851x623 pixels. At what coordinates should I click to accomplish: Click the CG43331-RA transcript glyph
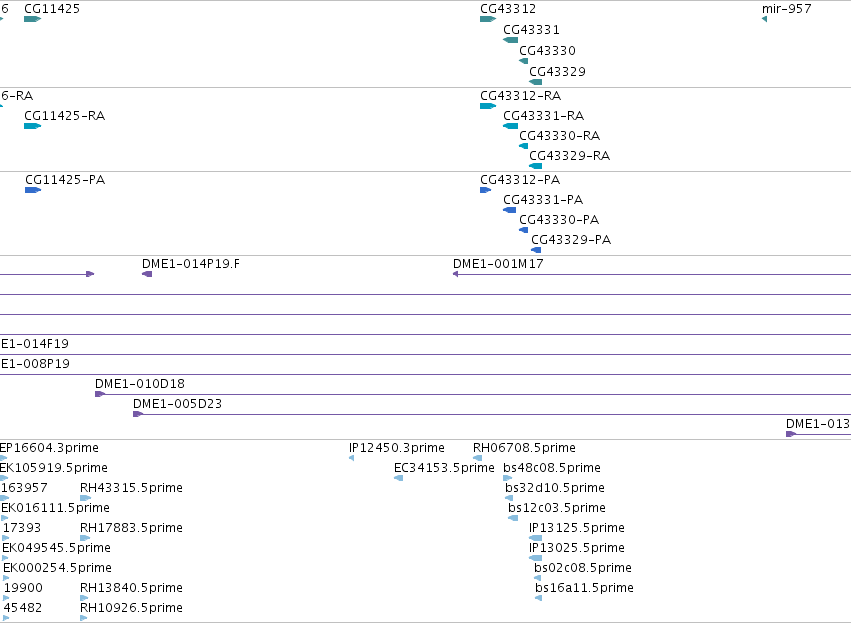click(x=511, y=126)
